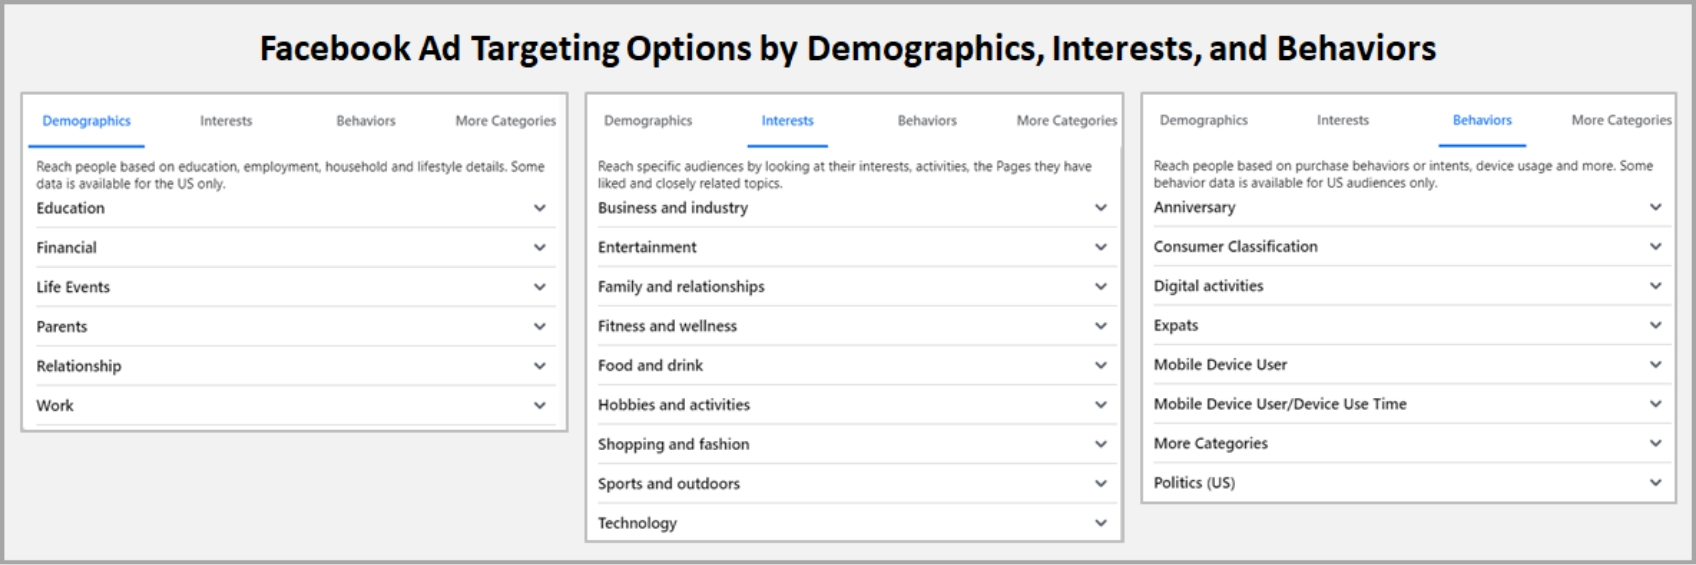Select the highlighted Demographics tab
Viewport: 1696px width, 565px height.
pyautogui.click(x=86, y=121)
